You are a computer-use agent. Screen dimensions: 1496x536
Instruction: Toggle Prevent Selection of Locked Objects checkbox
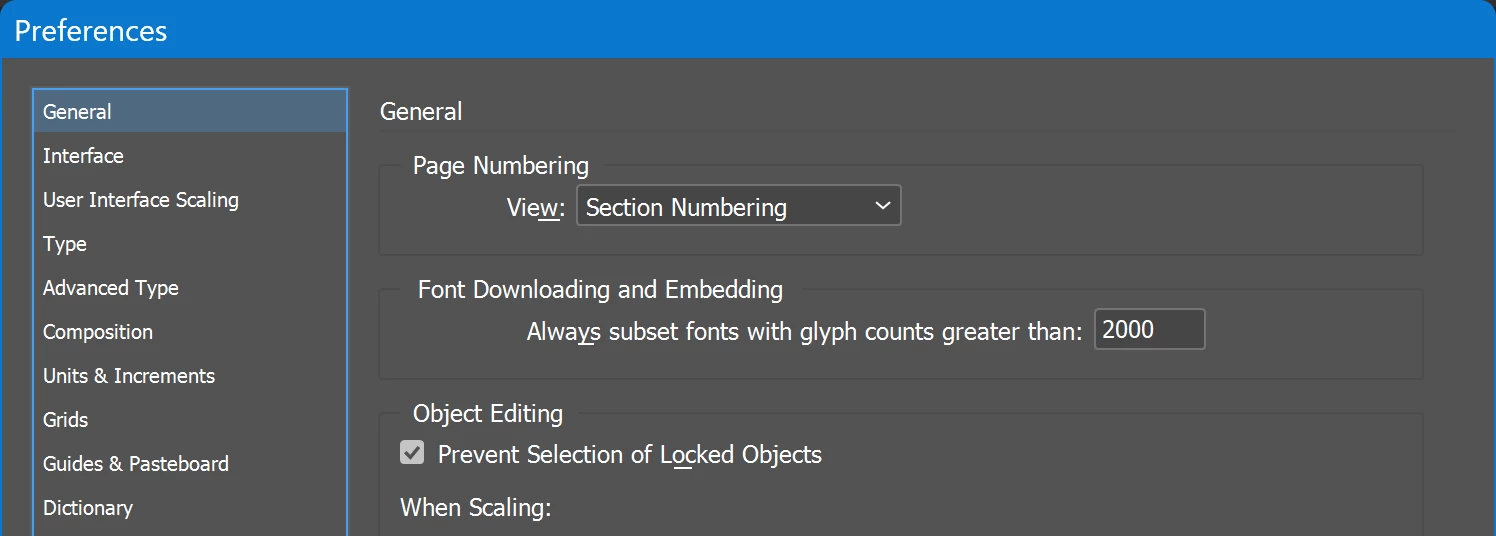click(x=412, y=454)
